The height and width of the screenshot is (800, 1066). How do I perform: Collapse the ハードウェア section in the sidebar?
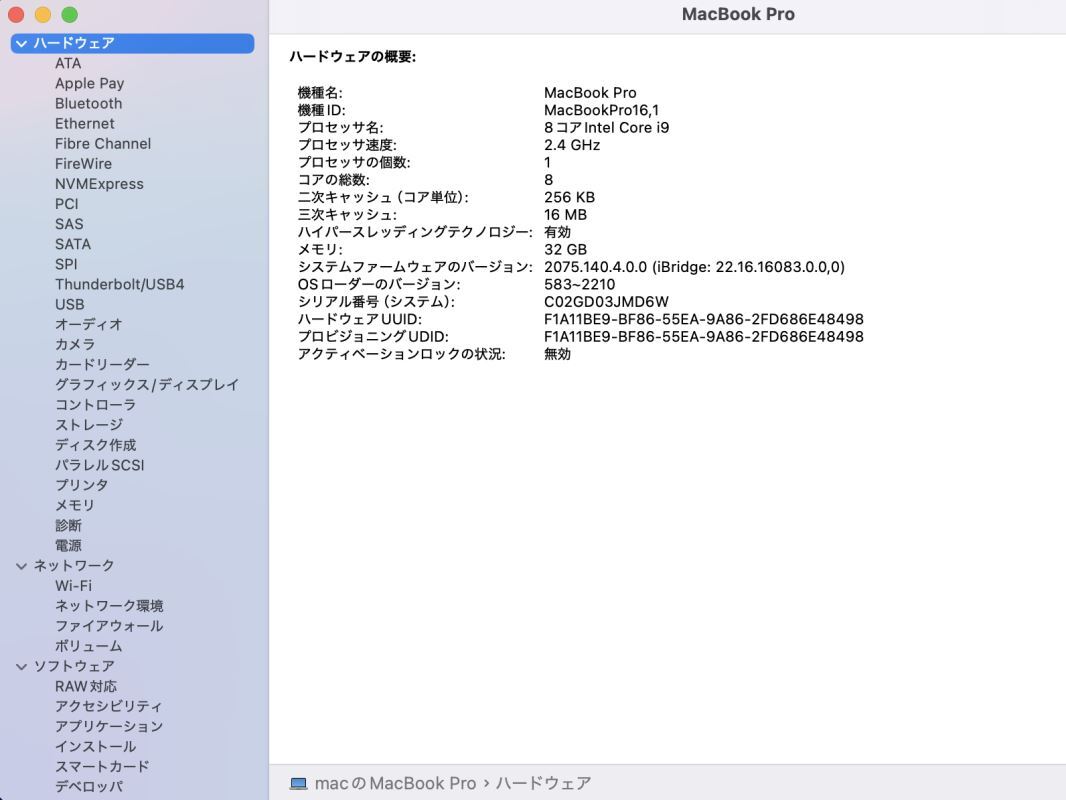22,43
